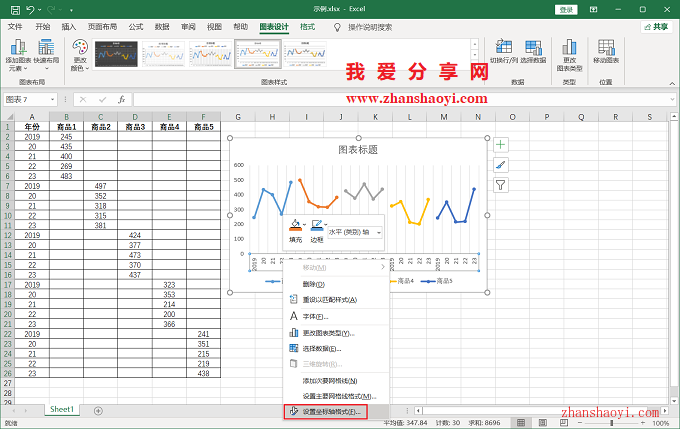Switch to the 公式 (Formulas) tab
This screenshot has width=680, height=429.
pos(136,27)
